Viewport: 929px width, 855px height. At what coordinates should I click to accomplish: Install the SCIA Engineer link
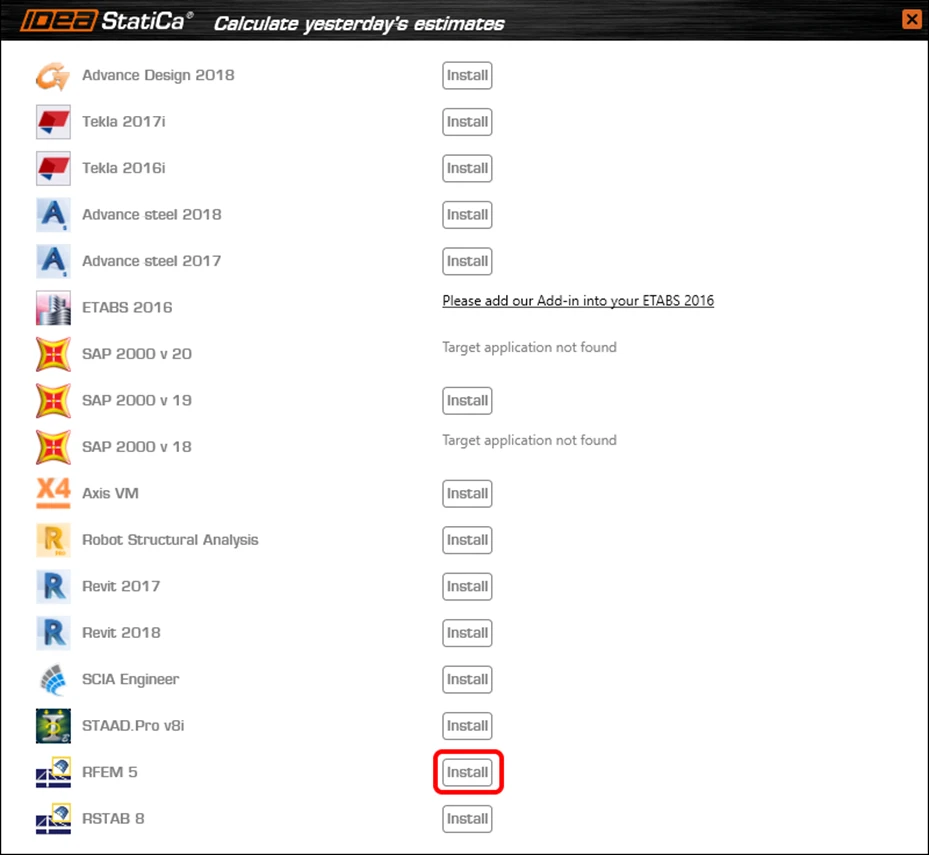(x=467, y=679)
